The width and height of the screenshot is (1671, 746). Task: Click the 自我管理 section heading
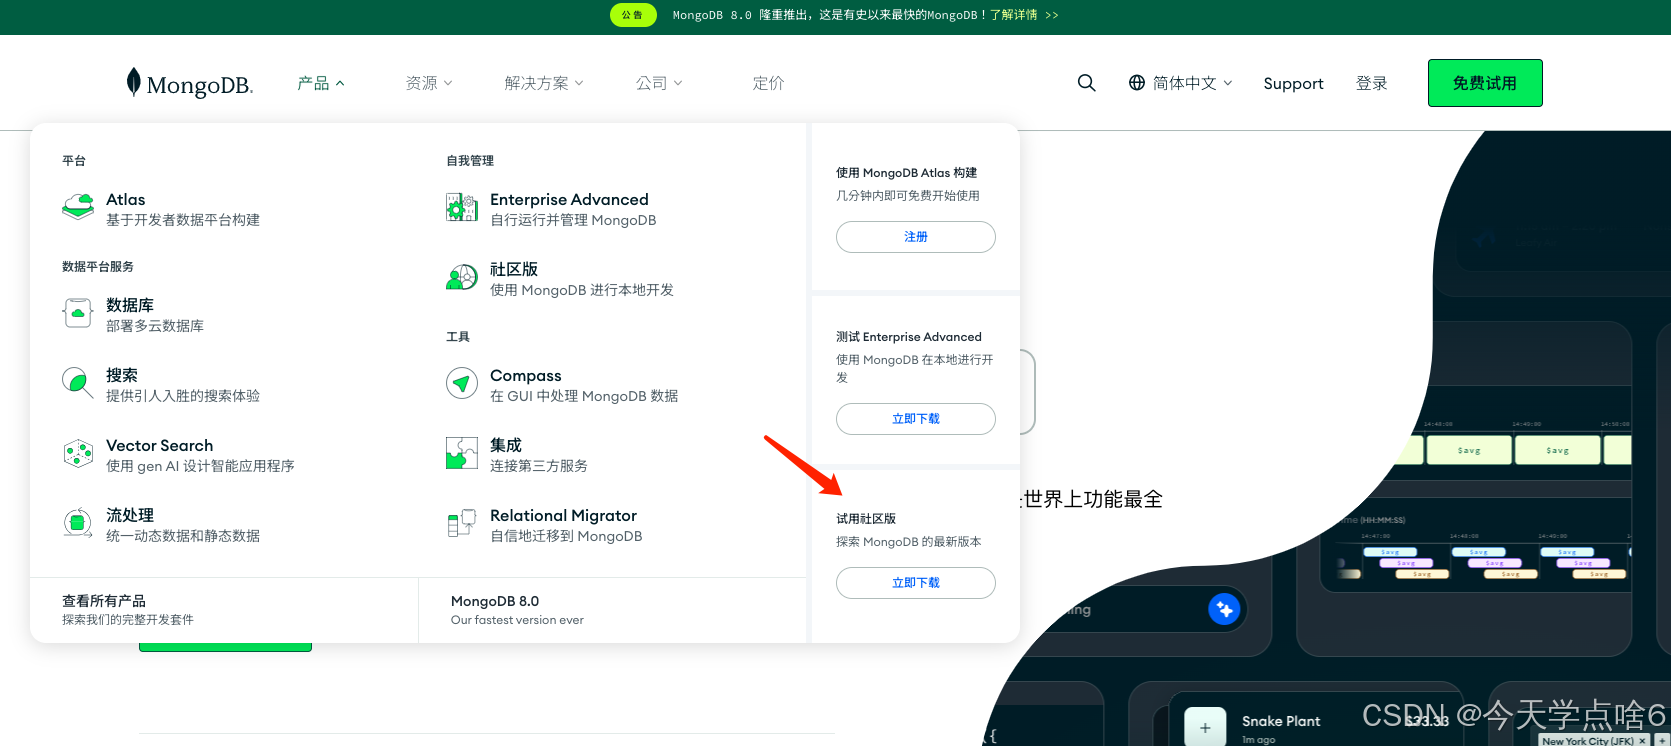(470, 160)
